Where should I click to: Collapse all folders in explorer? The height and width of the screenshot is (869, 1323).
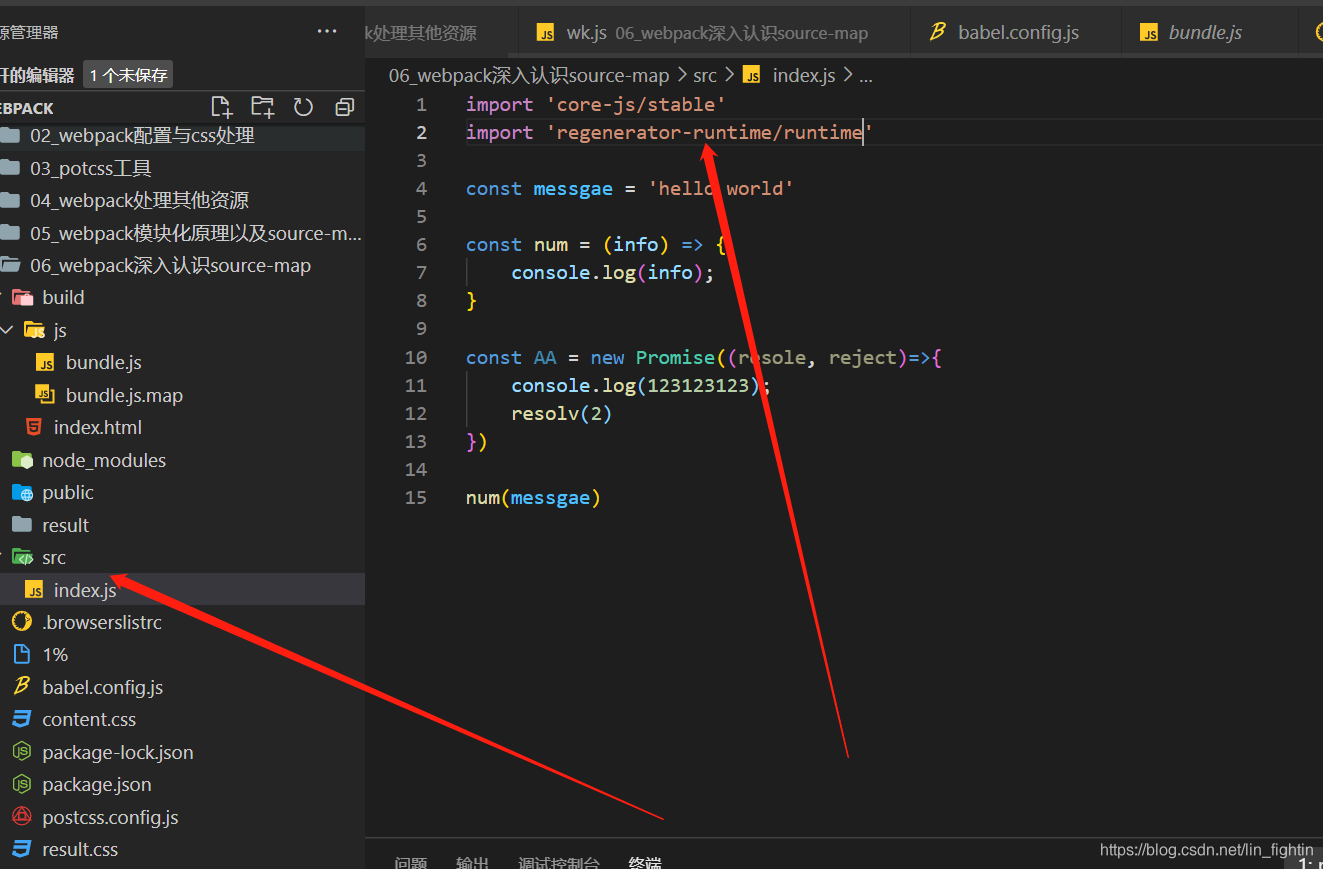coord(345,107)
